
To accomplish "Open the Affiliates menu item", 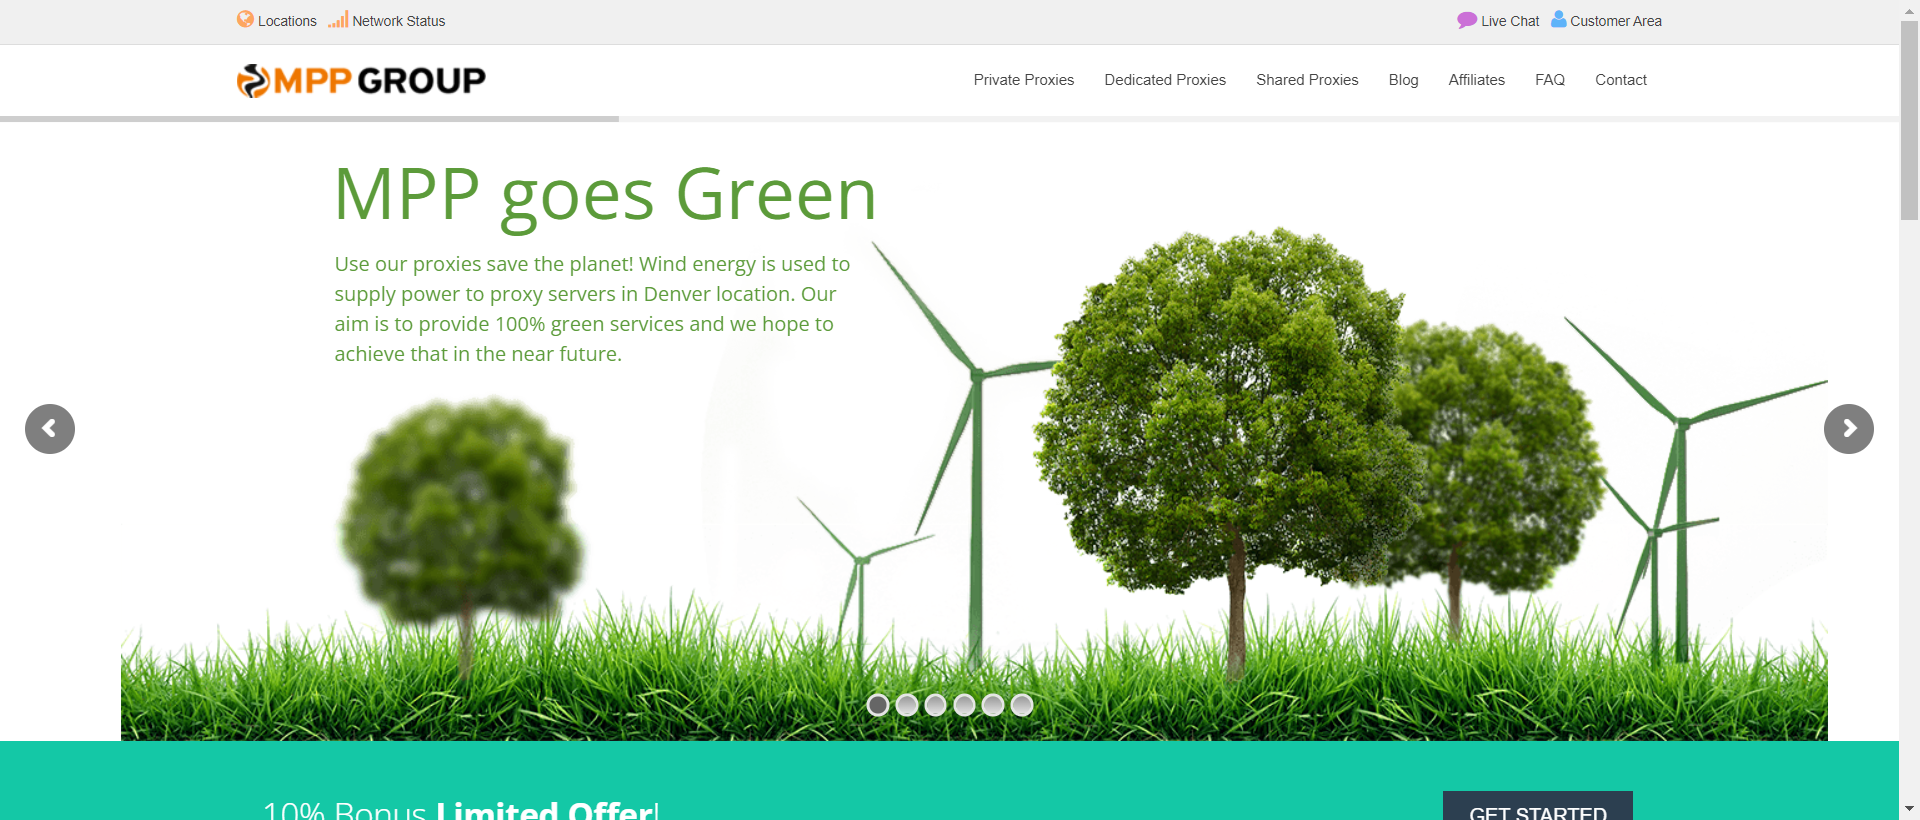I will tap(1476, 80).
